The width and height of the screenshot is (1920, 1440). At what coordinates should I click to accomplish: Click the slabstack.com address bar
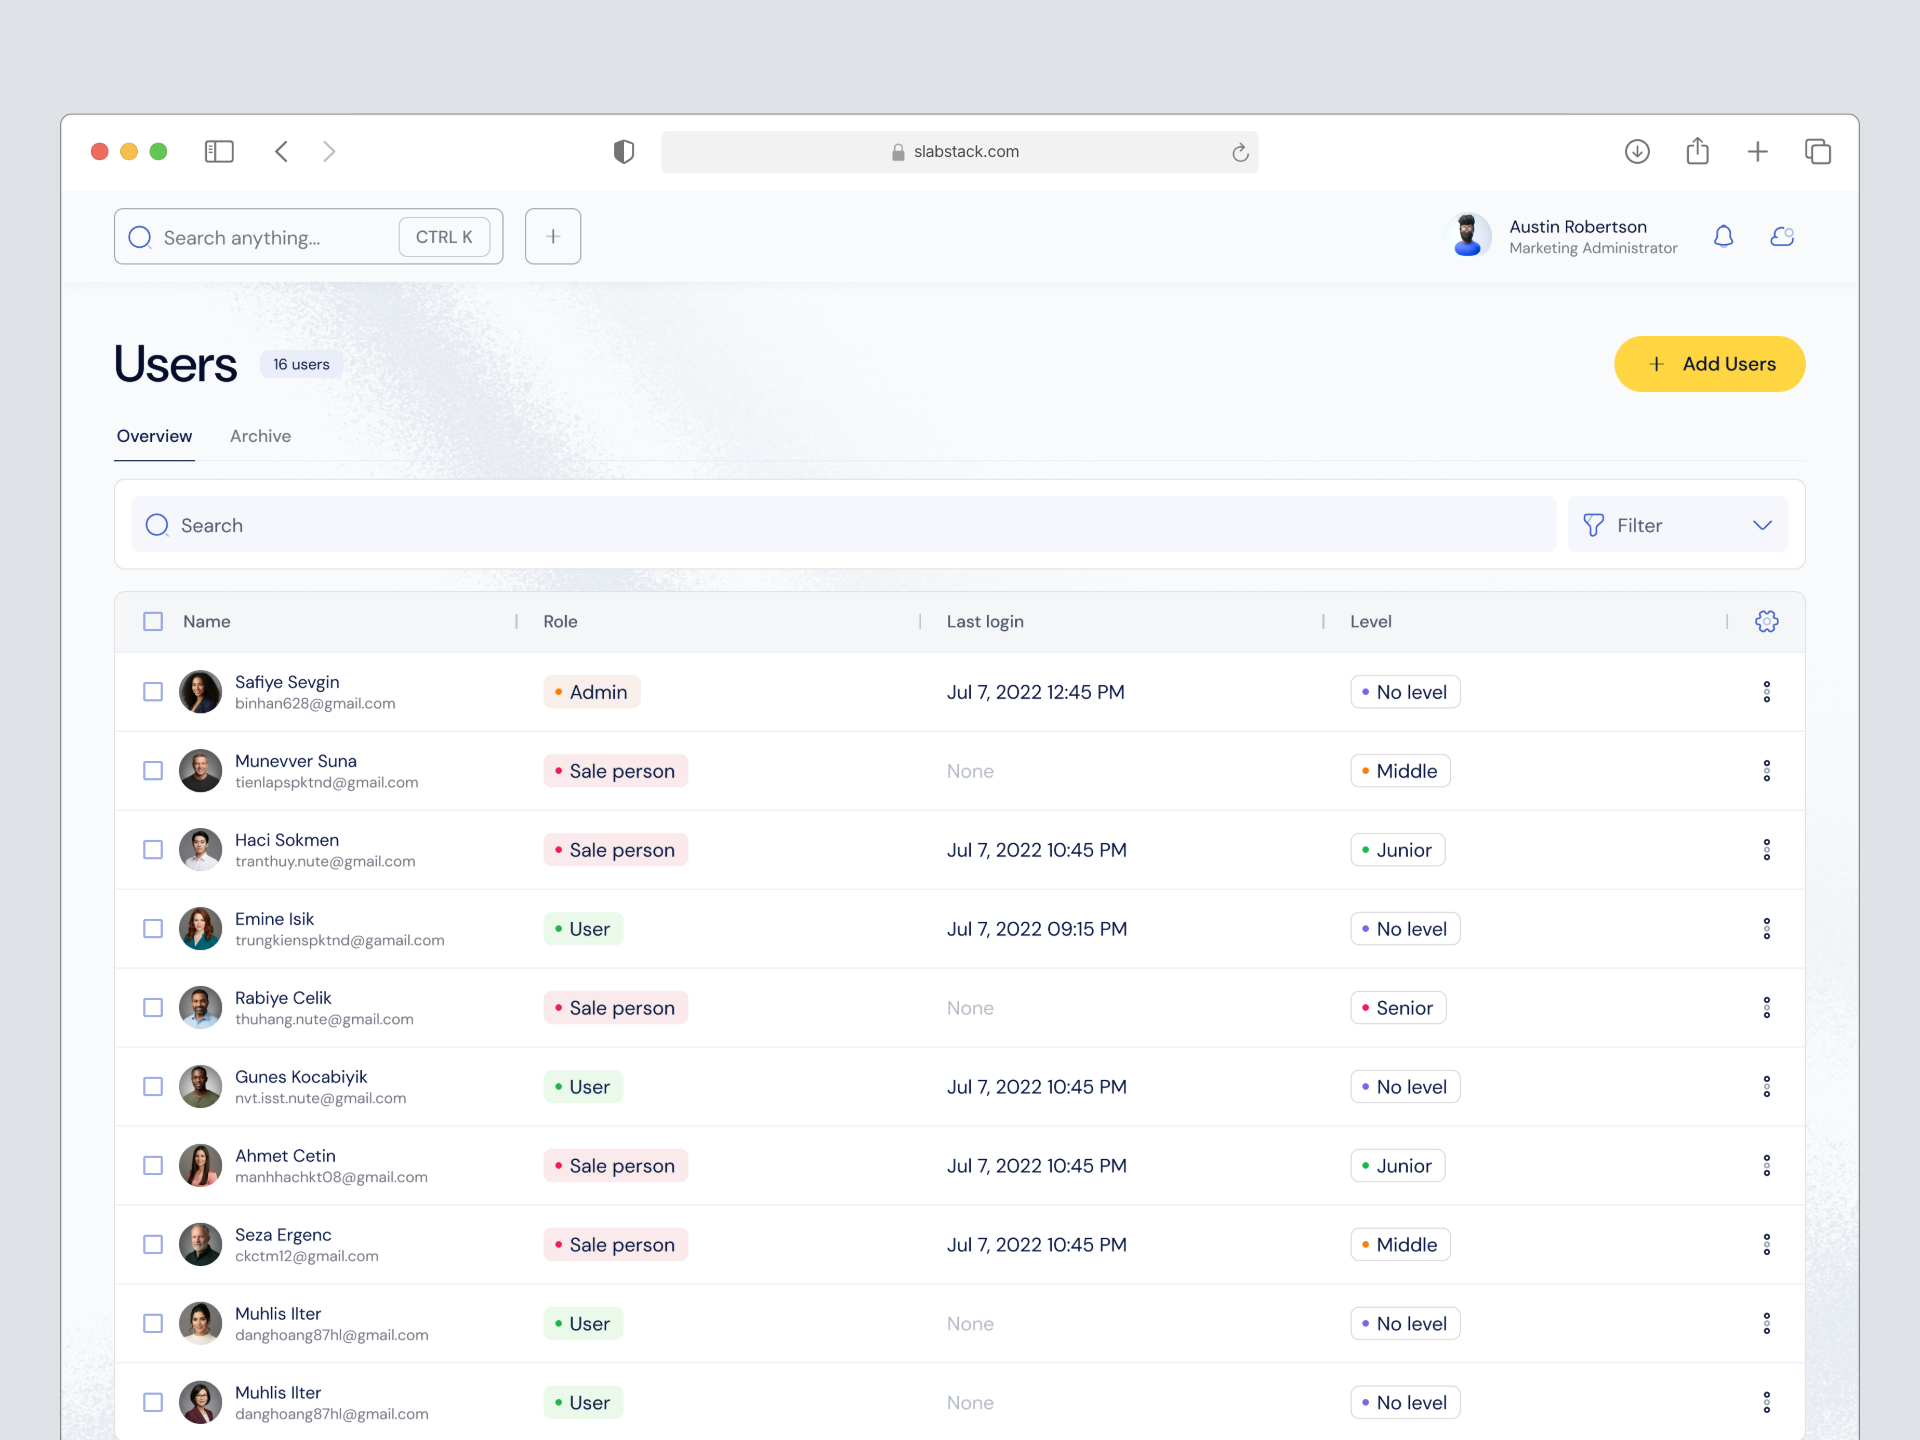(x=959, y=152)
